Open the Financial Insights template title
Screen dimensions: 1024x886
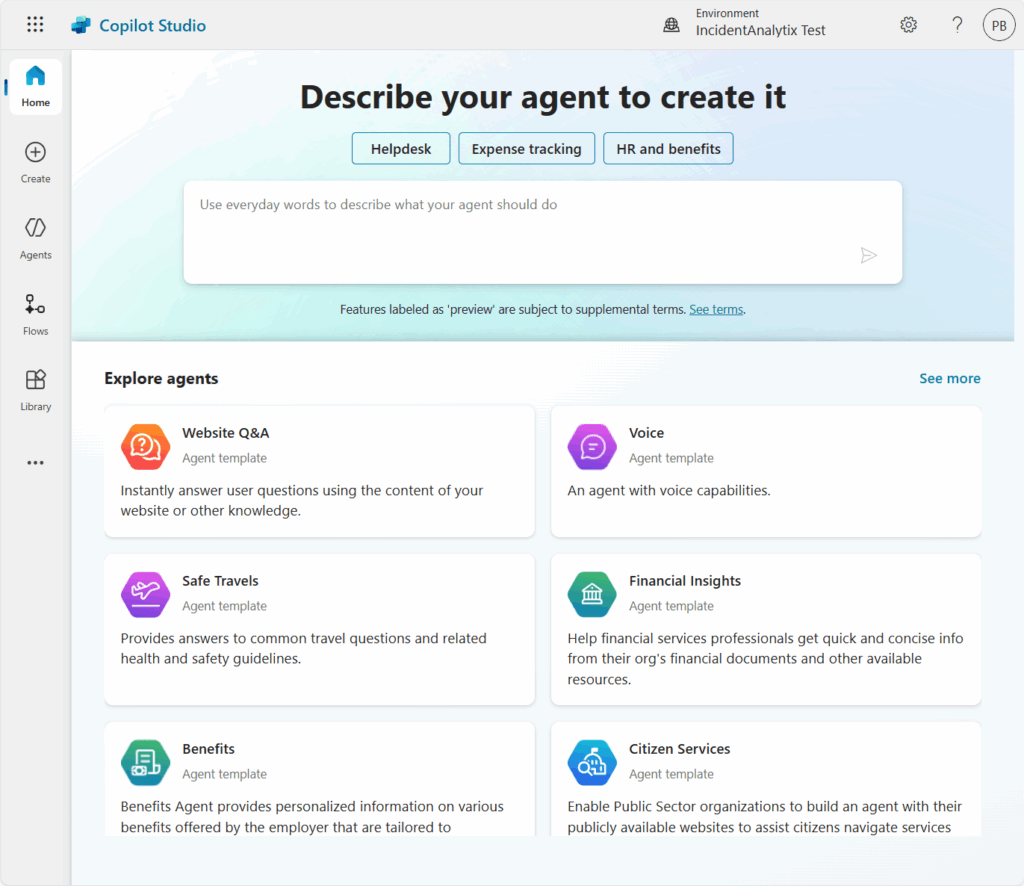pos(685,581)
